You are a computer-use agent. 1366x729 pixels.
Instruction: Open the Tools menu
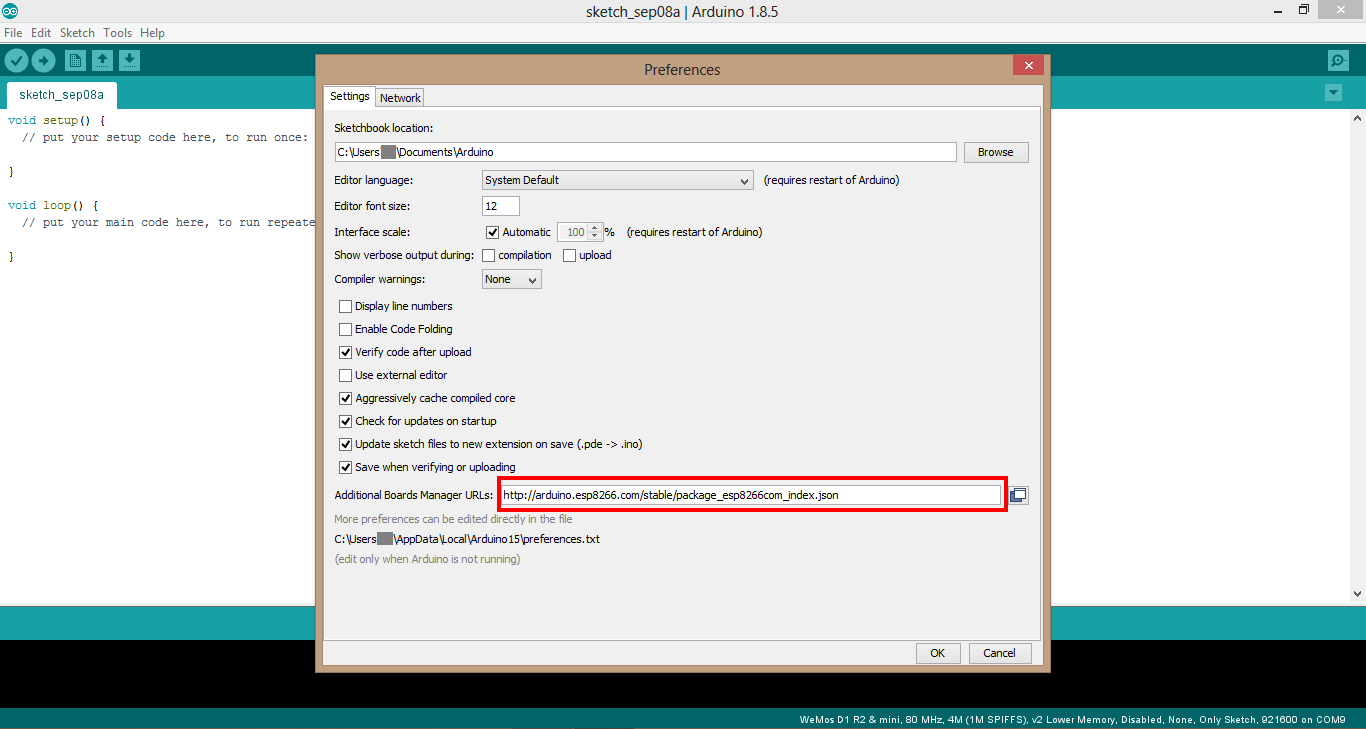coord(118,33)
